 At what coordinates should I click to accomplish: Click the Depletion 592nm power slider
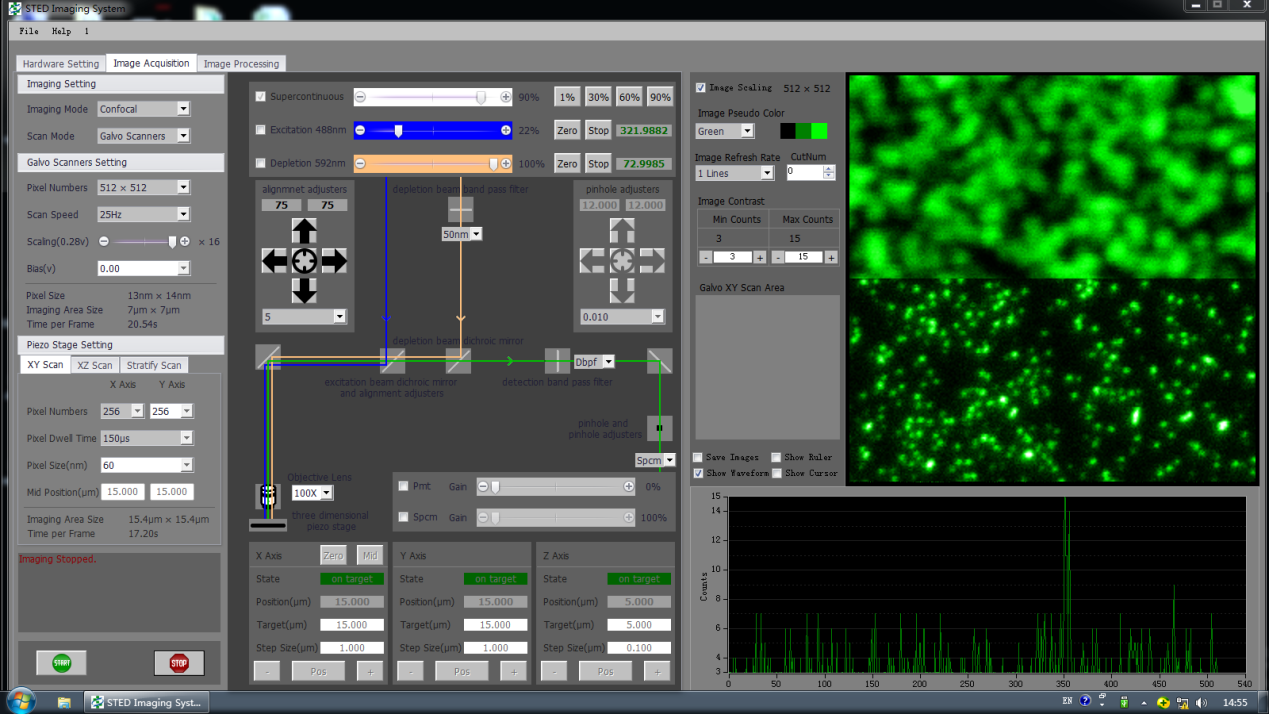pyautogui.click(x=432, y=163)
